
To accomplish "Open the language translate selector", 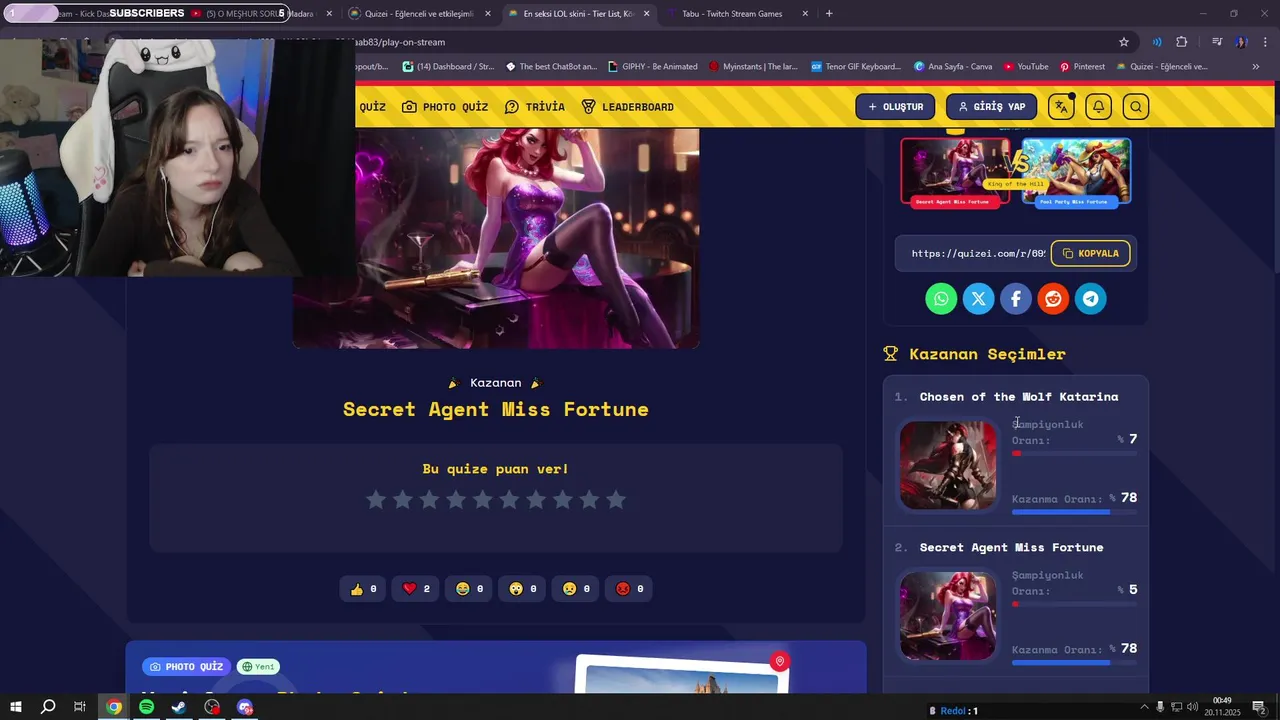I will click(1061, 107).
